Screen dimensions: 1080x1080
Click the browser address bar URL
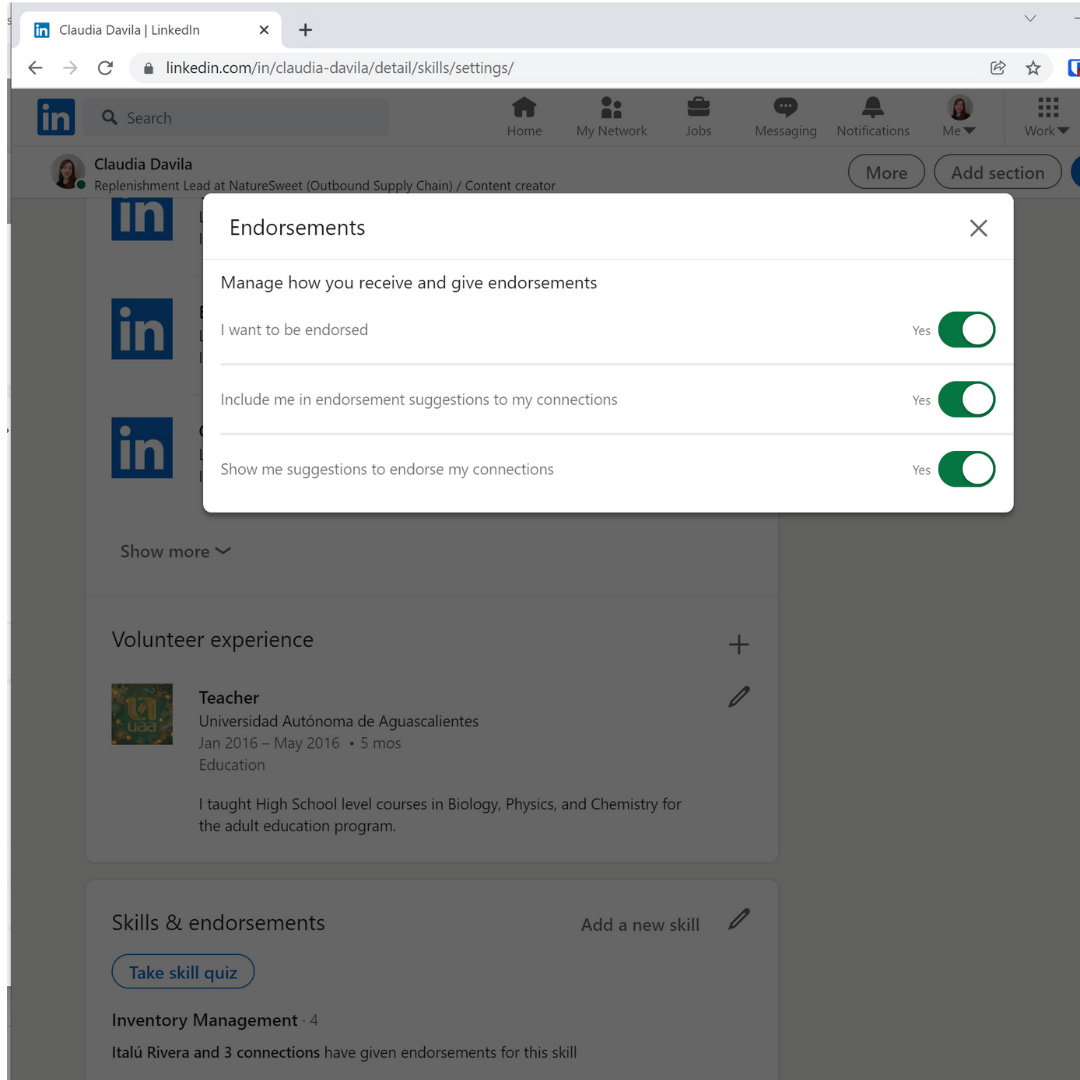[x=340, y=68]
